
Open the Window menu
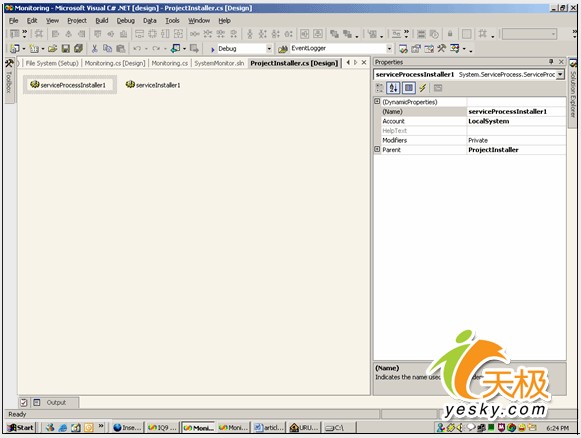coord(199,21)
